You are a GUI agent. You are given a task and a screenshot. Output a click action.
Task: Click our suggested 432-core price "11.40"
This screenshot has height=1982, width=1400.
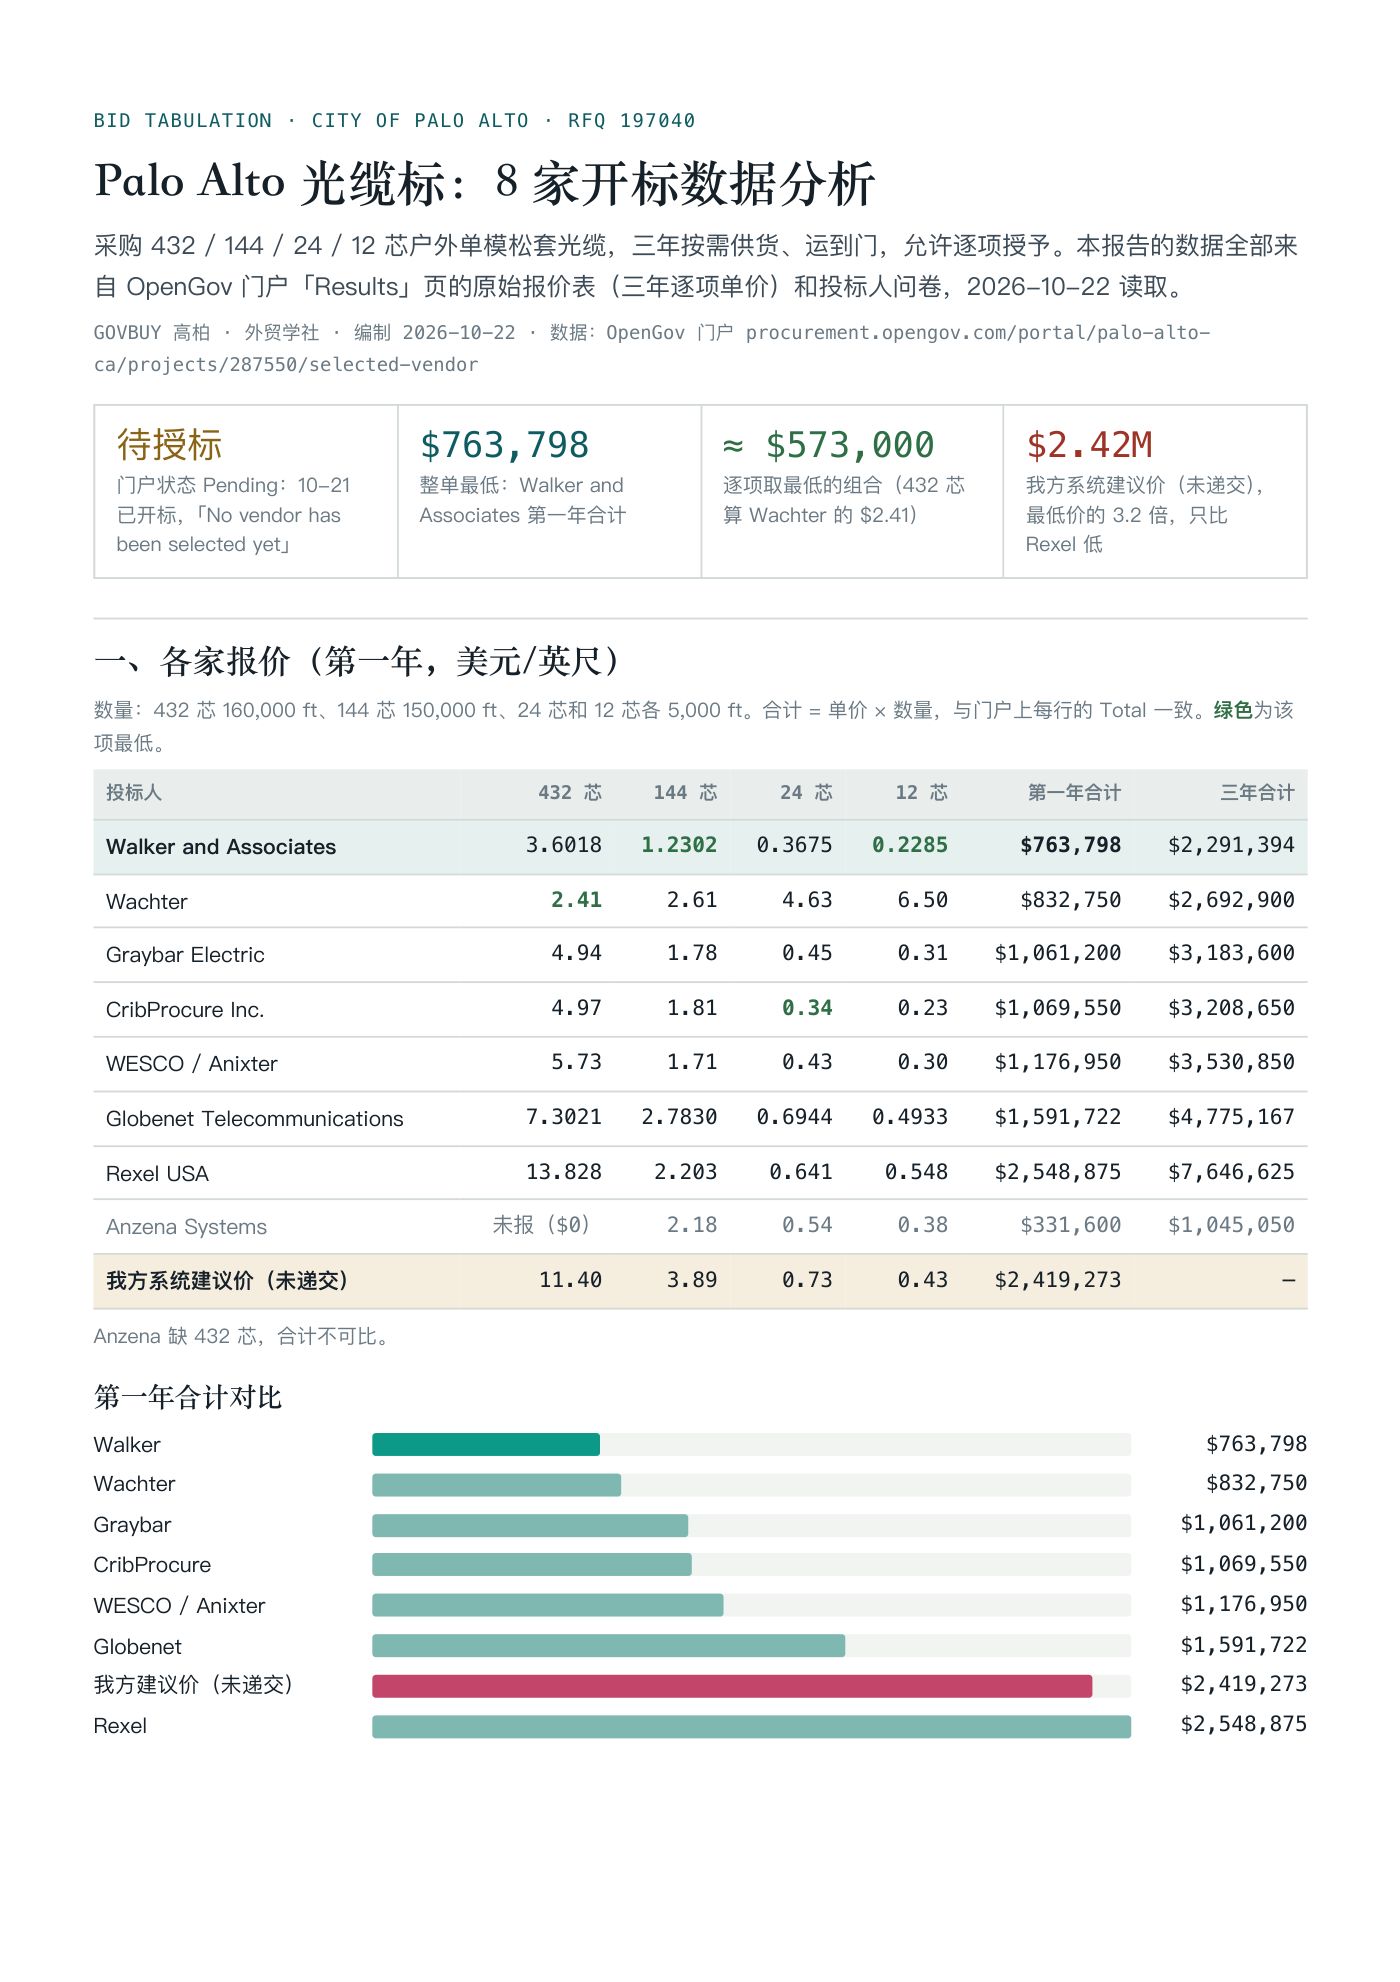[570, 1280]
